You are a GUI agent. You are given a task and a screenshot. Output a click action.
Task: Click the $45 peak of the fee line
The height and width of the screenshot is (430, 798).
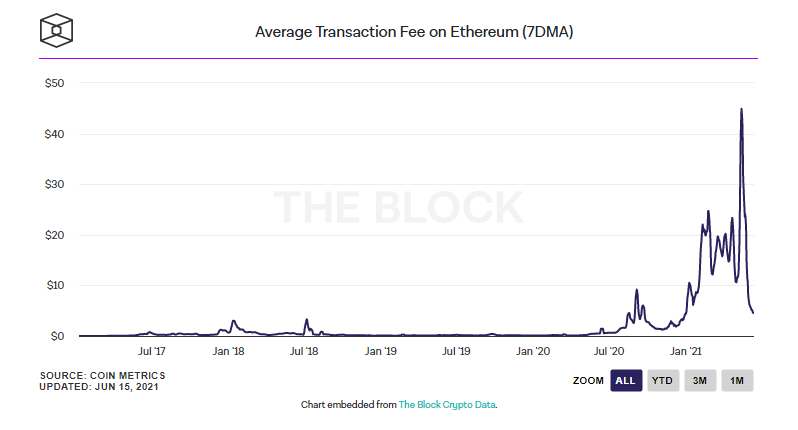tap(741, 109)
